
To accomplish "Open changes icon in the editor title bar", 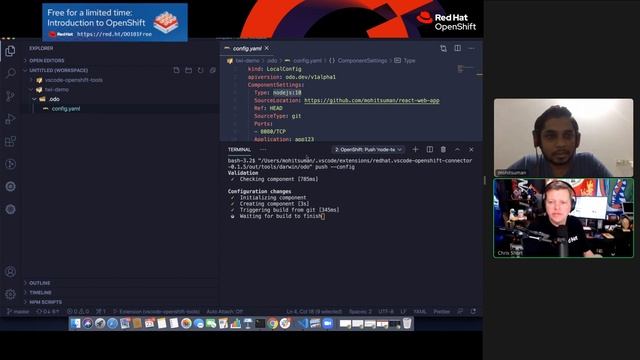I will [444, 48].
